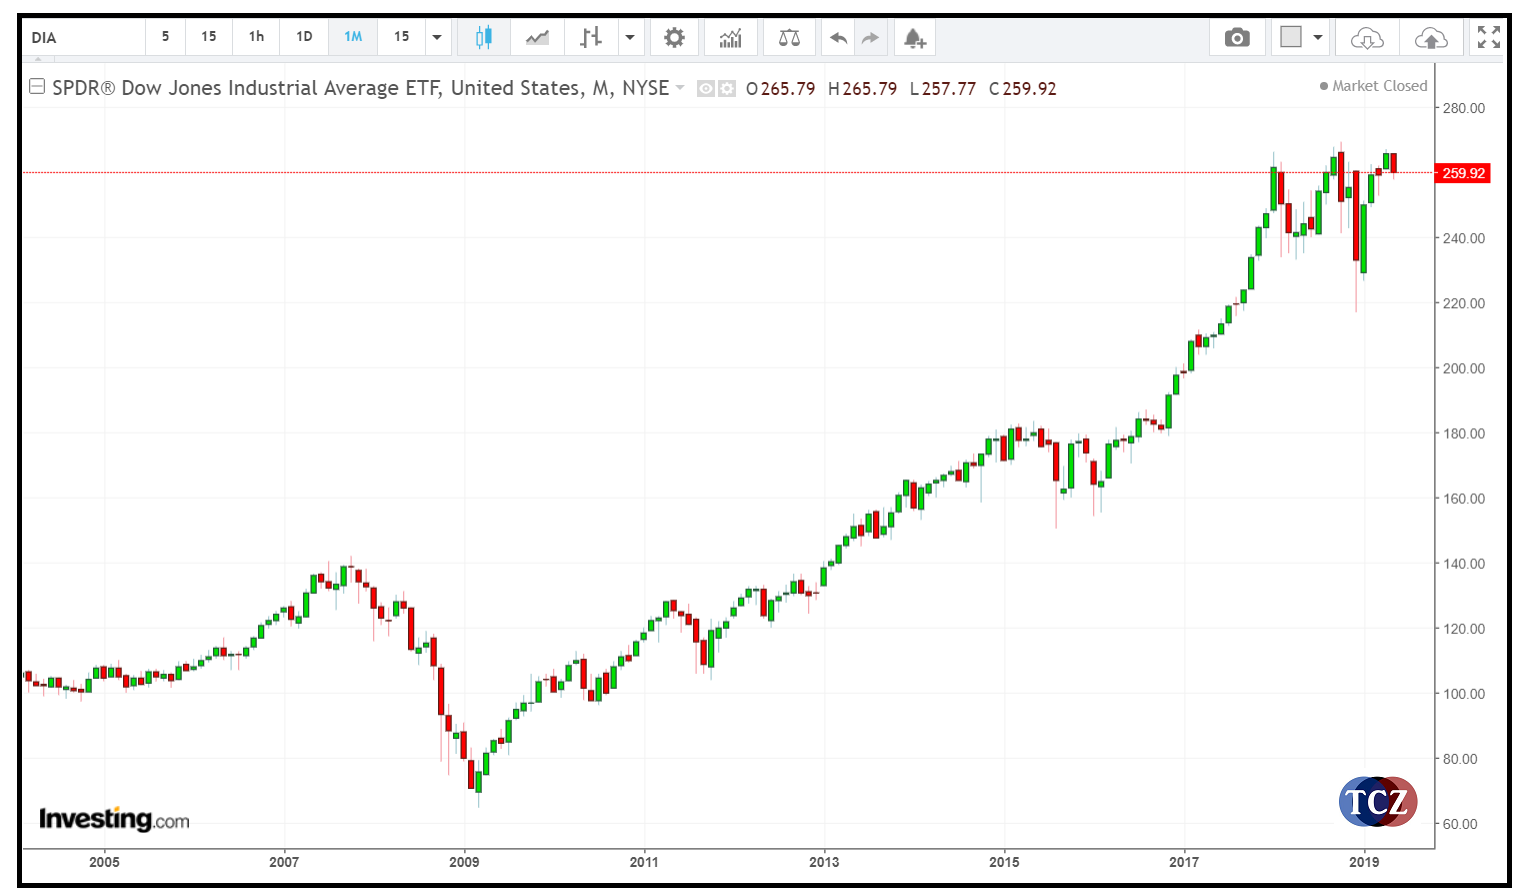1522x896 pixels.
Task: Open compare instruments with the scales icon
Action: [789, 36]
